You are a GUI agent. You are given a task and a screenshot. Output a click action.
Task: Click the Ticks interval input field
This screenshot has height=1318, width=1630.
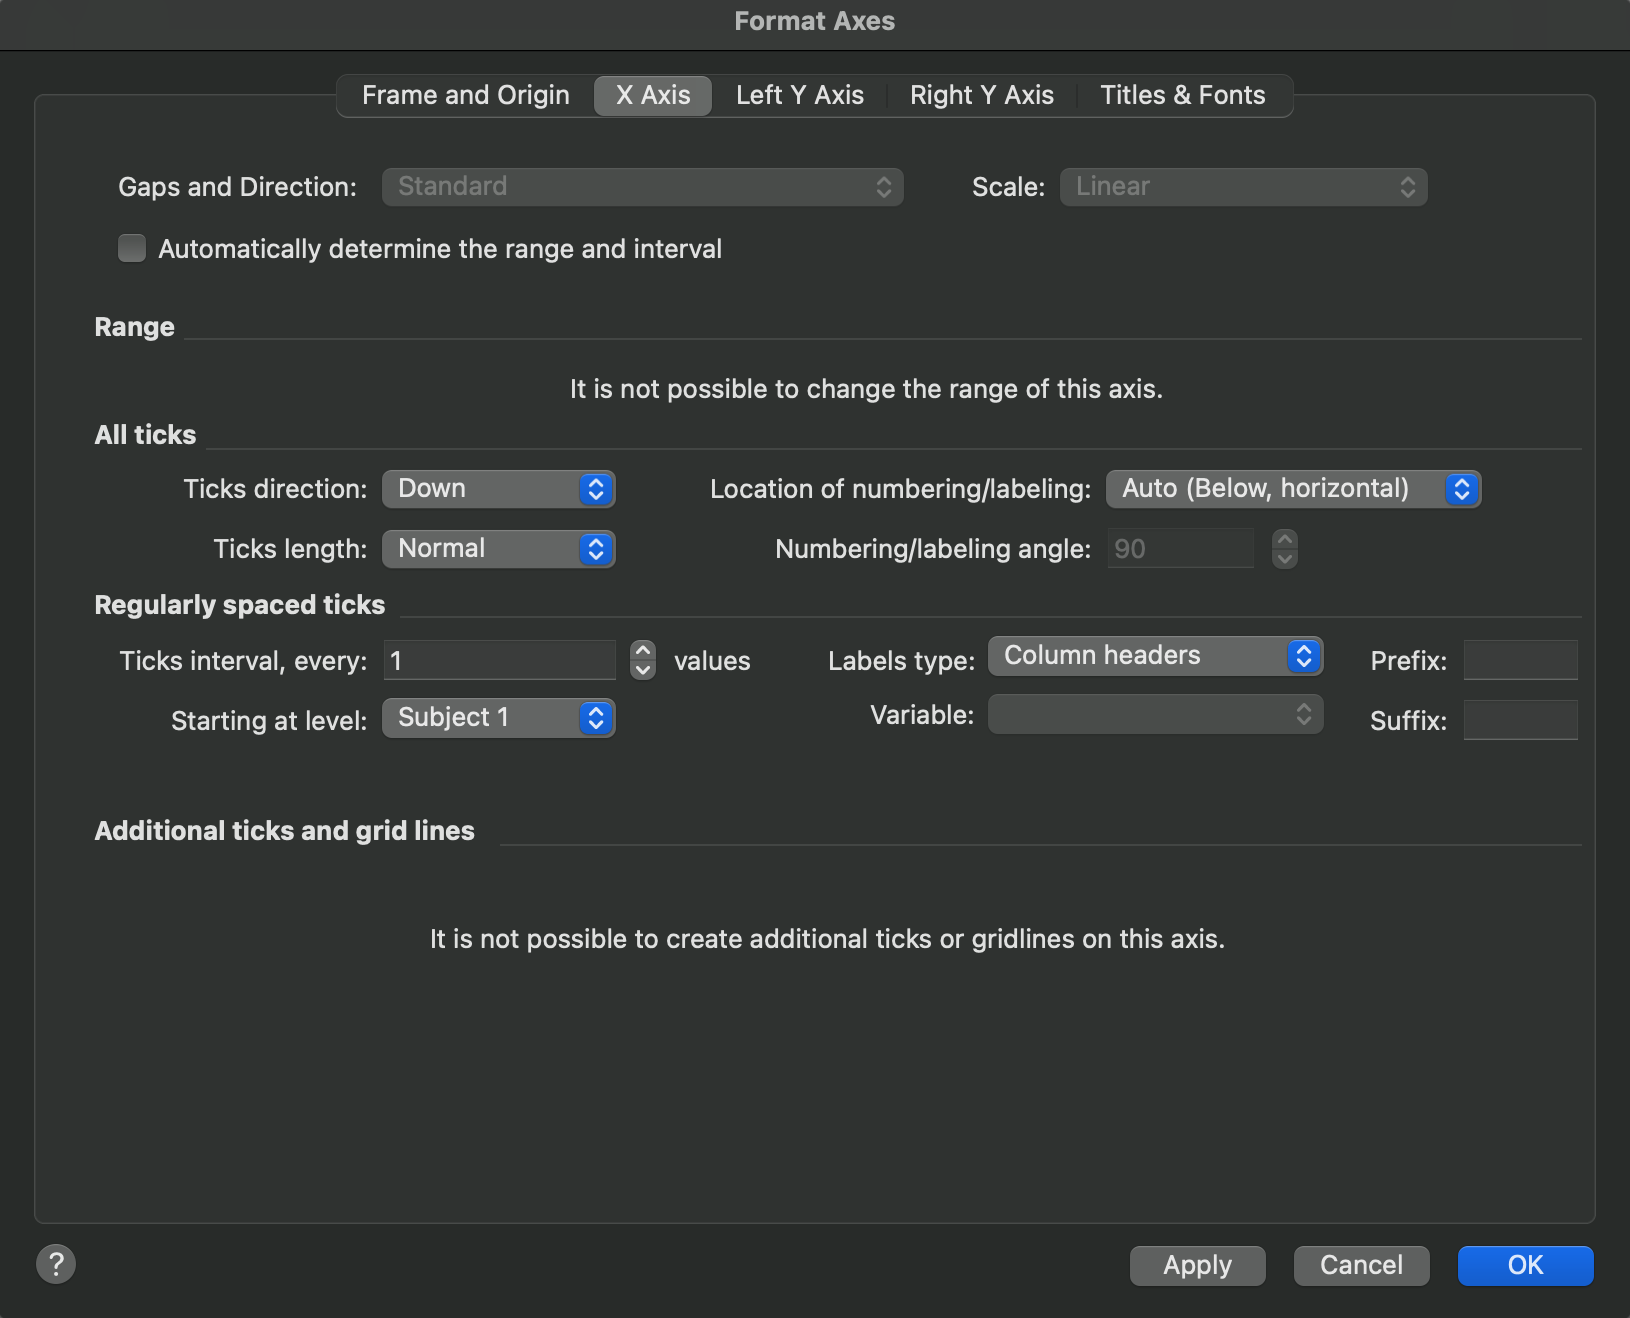499,661
